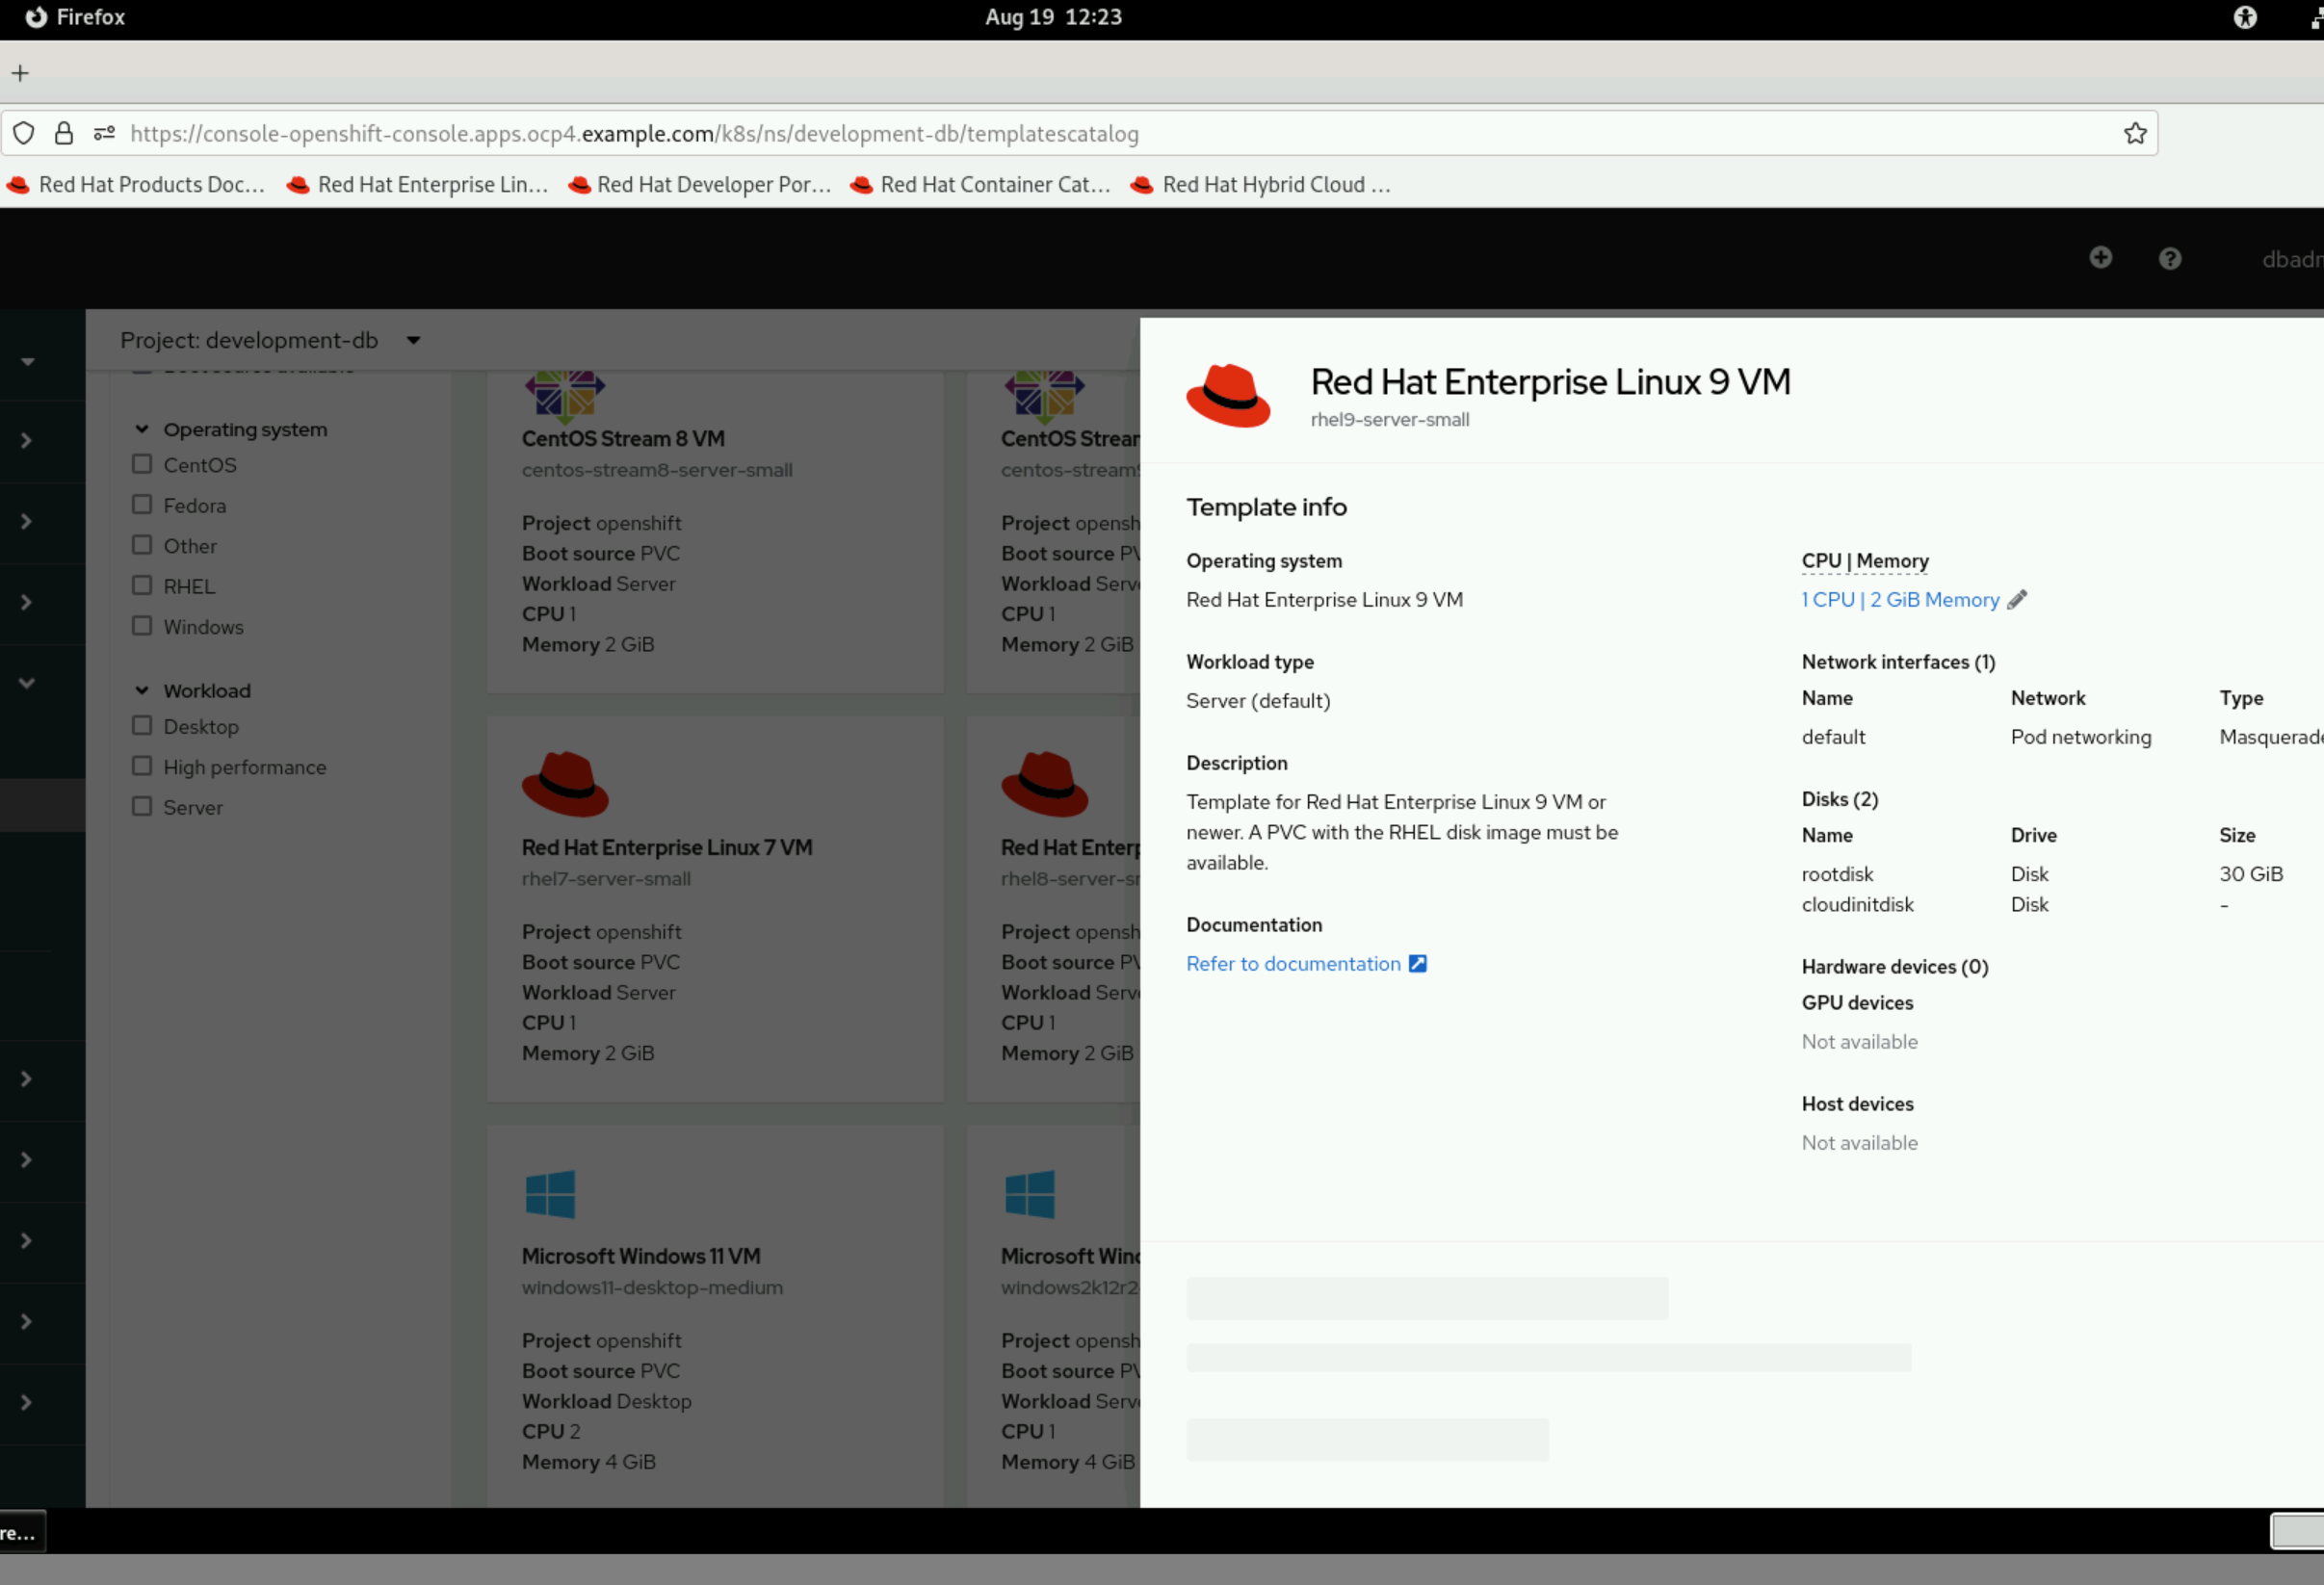Open the Red Hat Developer Portal bookmark
Screen dimensions: 2324x1585
(699, 184)
